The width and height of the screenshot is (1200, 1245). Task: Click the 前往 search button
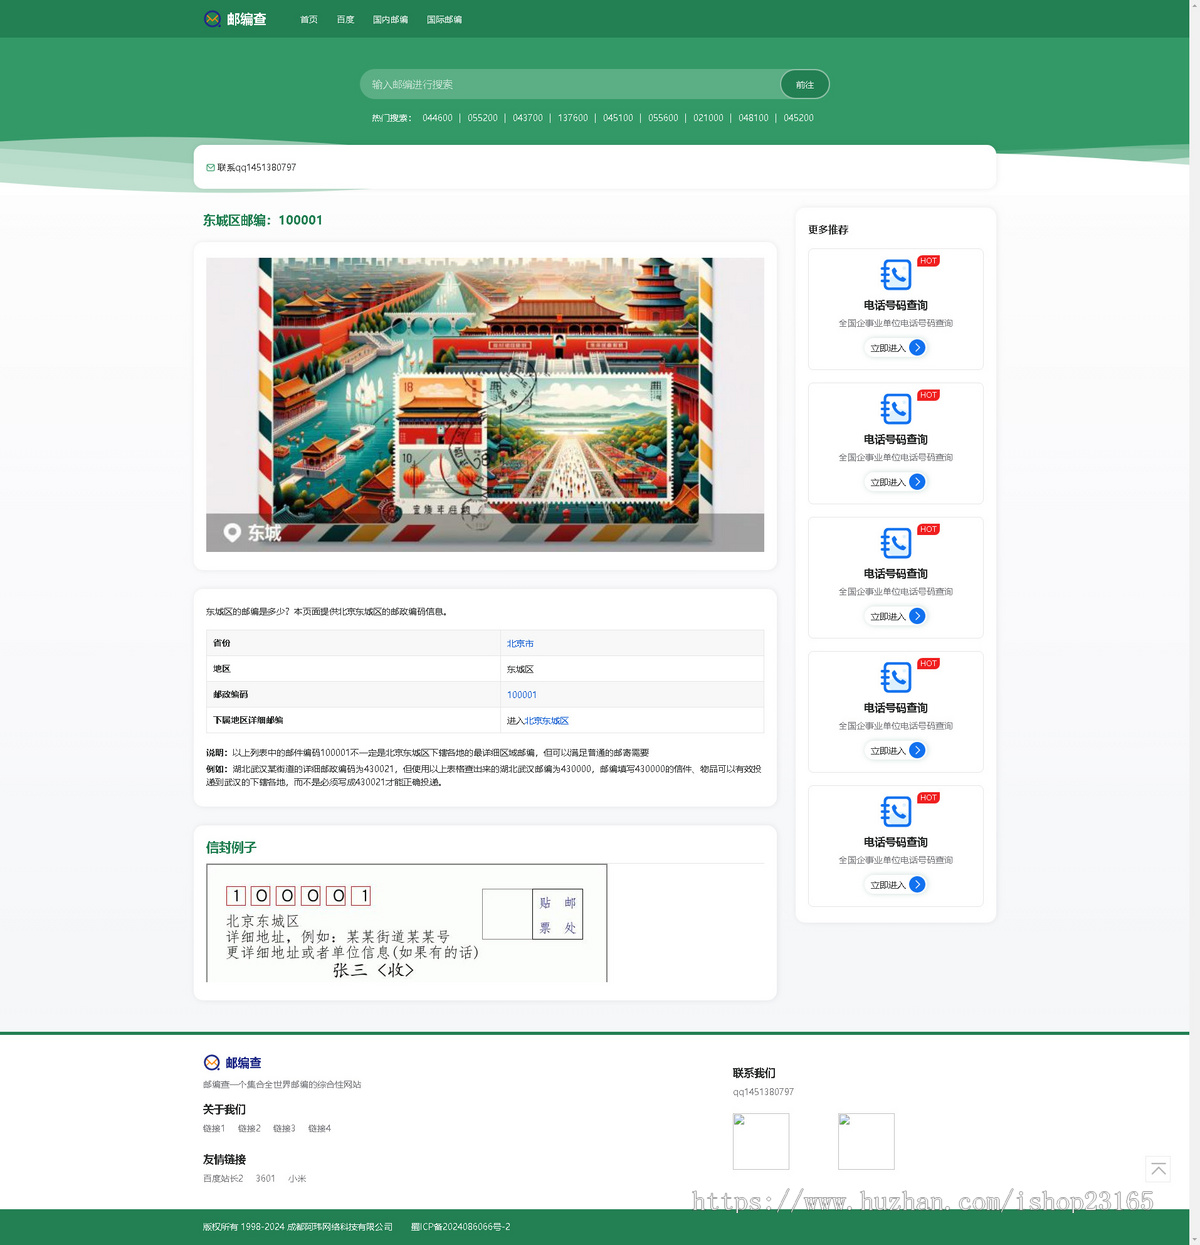tap(805, 84)
